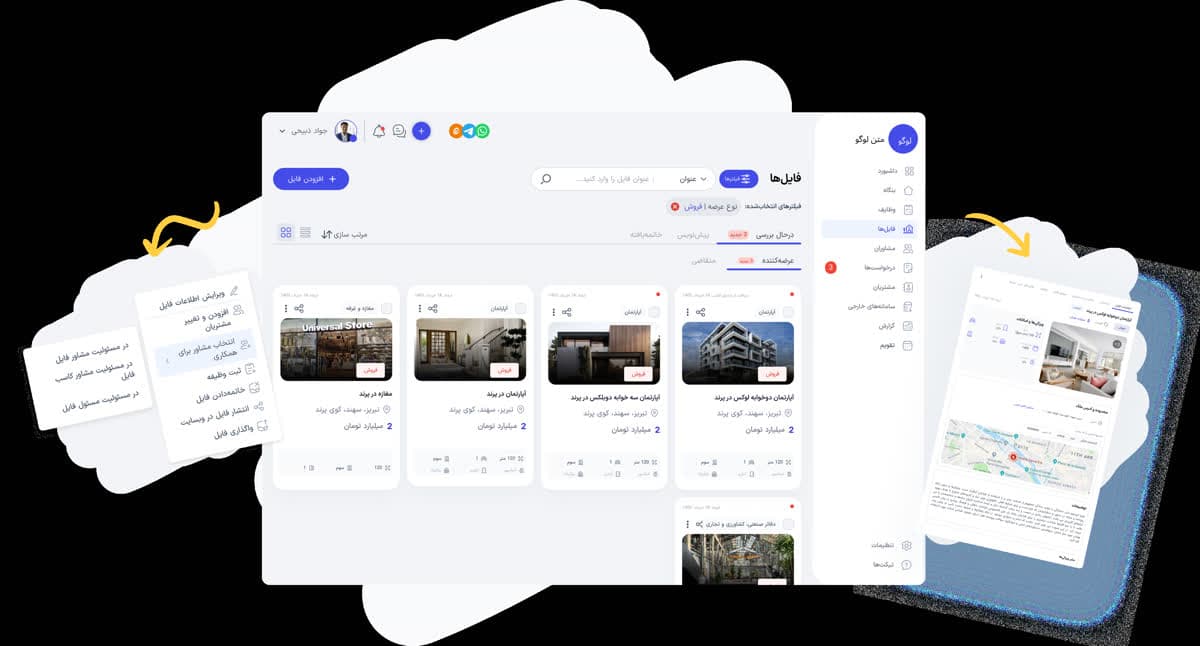Click the افزودن فایل button
The width and height of the screenshot is (1200, 646).
pyautogui.click(x=311, y=179)
